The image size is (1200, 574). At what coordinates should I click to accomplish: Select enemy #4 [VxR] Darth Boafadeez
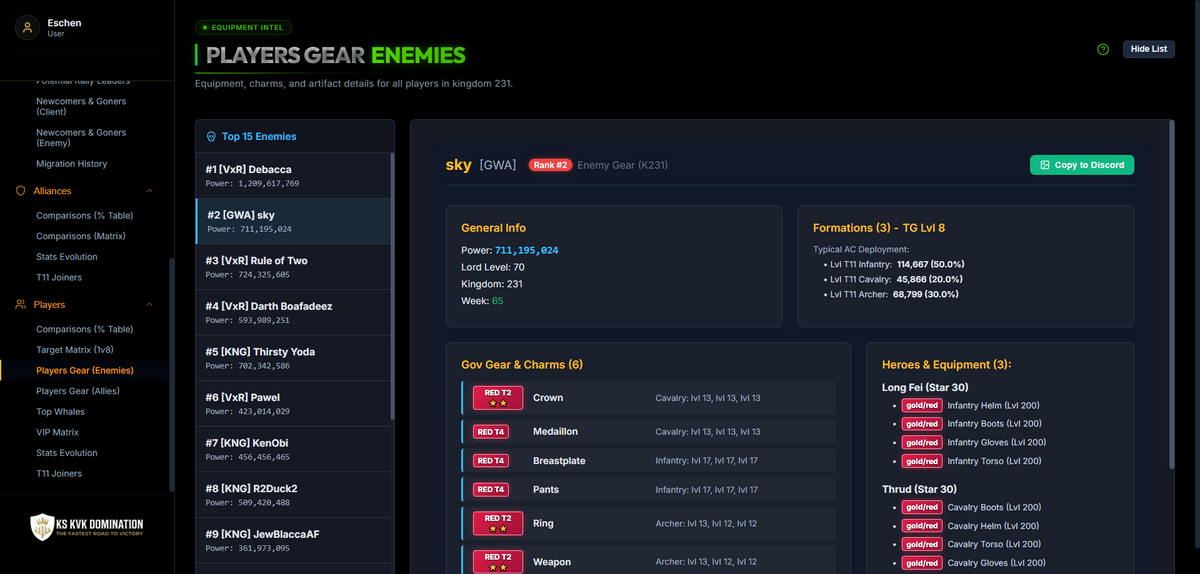tap(292, 312)
